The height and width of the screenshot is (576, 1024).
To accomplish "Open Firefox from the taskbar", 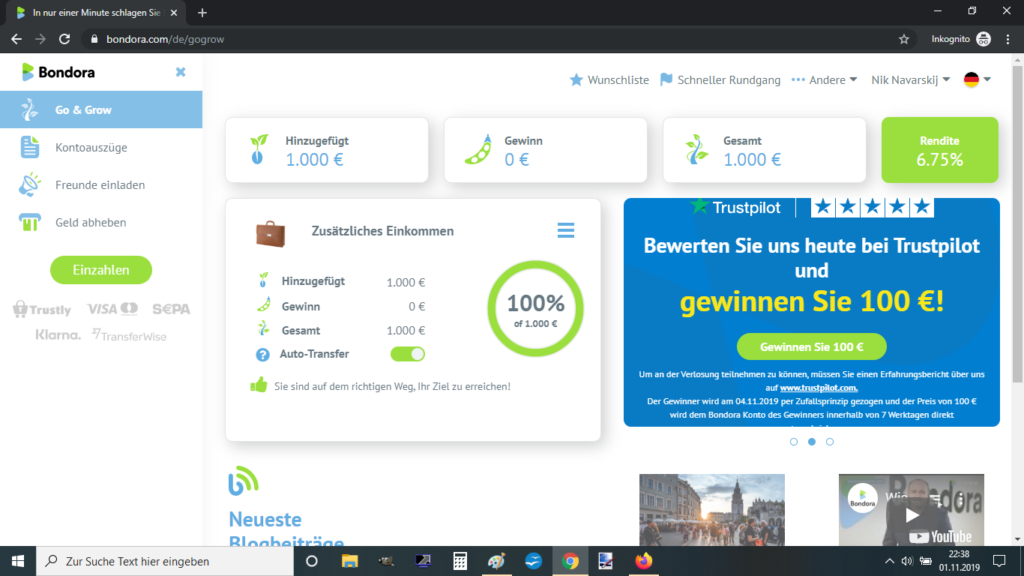I will point(643,561).
